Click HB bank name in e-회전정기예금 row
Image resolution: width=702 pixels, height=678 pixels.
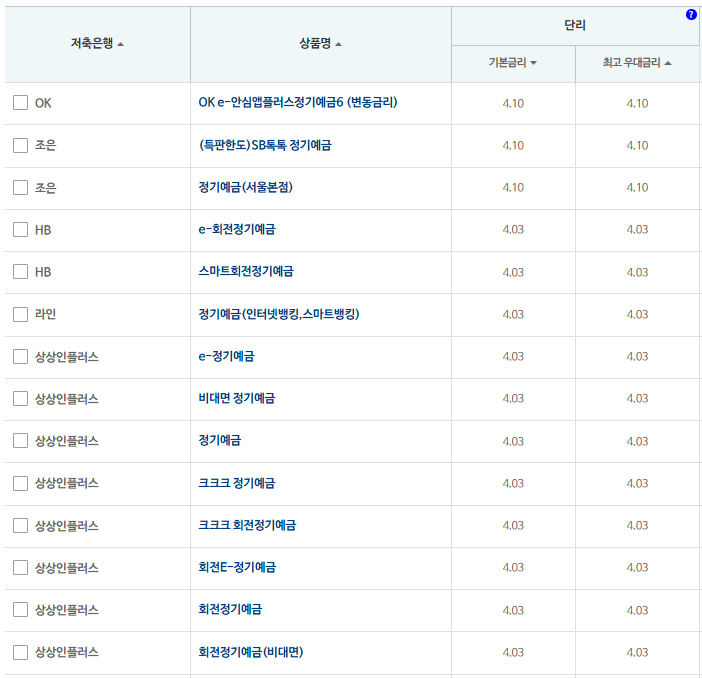[43, 230]
